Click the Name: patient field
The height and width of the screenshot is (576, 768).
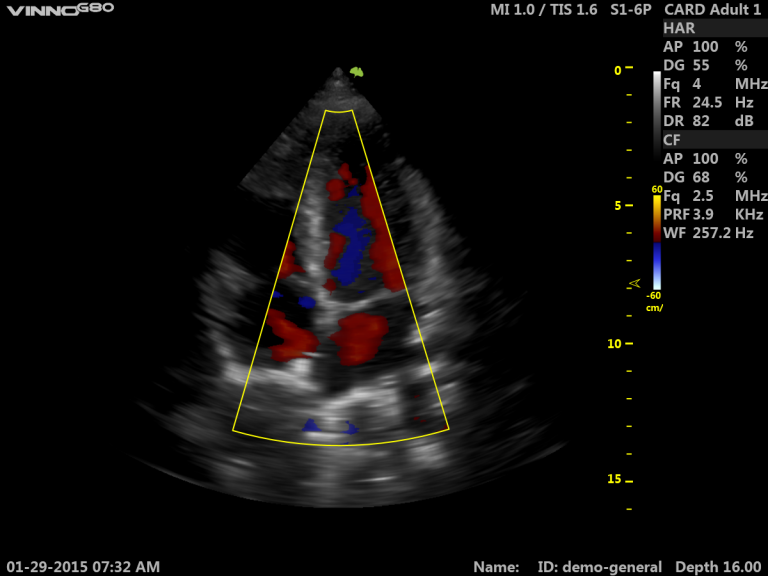pyautogui.click(x=496, y=567)
